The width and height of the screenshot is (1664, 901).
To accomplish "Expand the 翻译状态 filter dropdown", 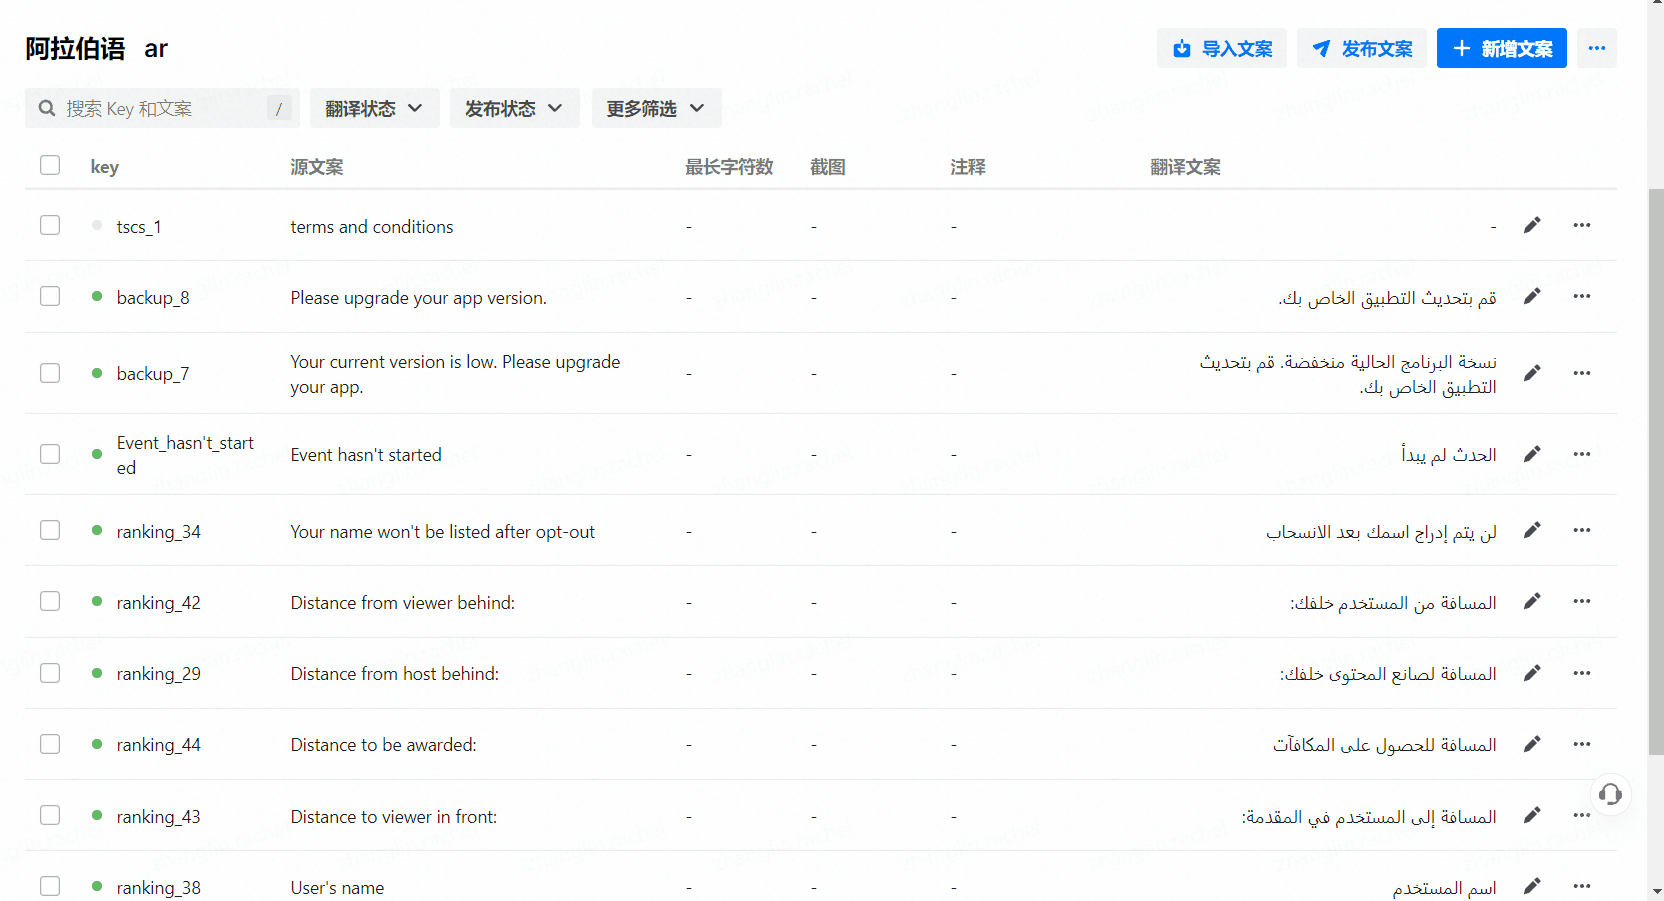I will click(374, 108).
